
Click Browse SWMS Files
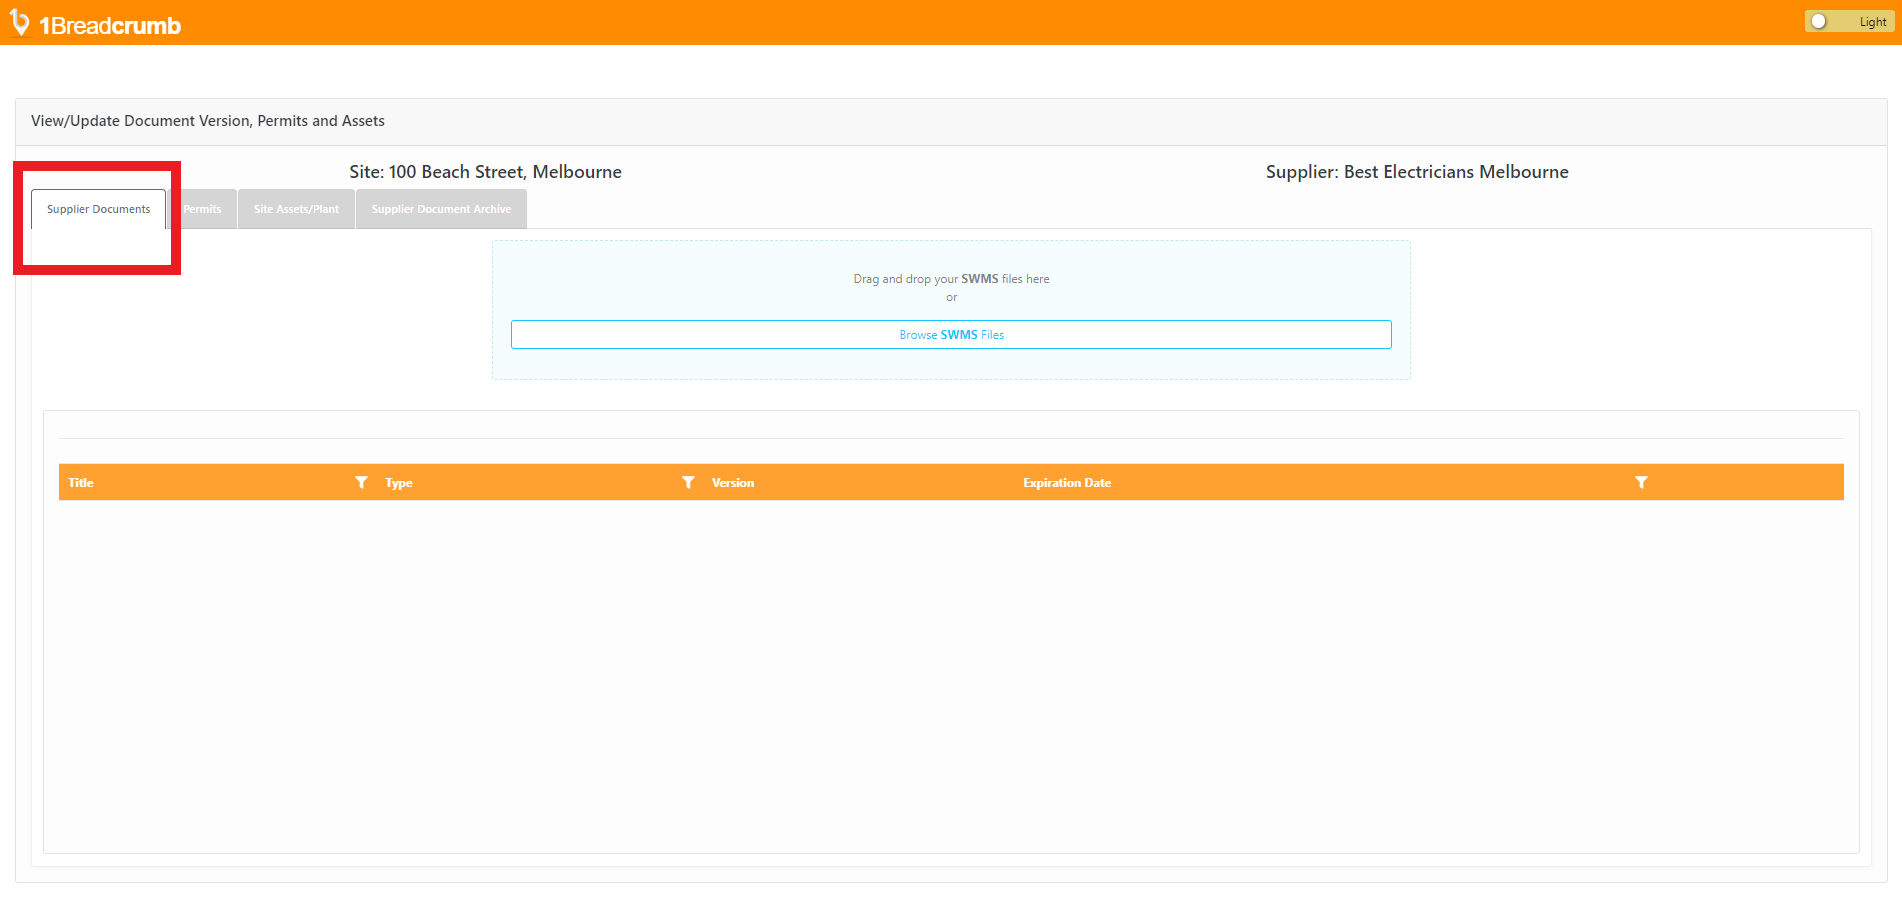pyautogui.click(x=950, y=334)
